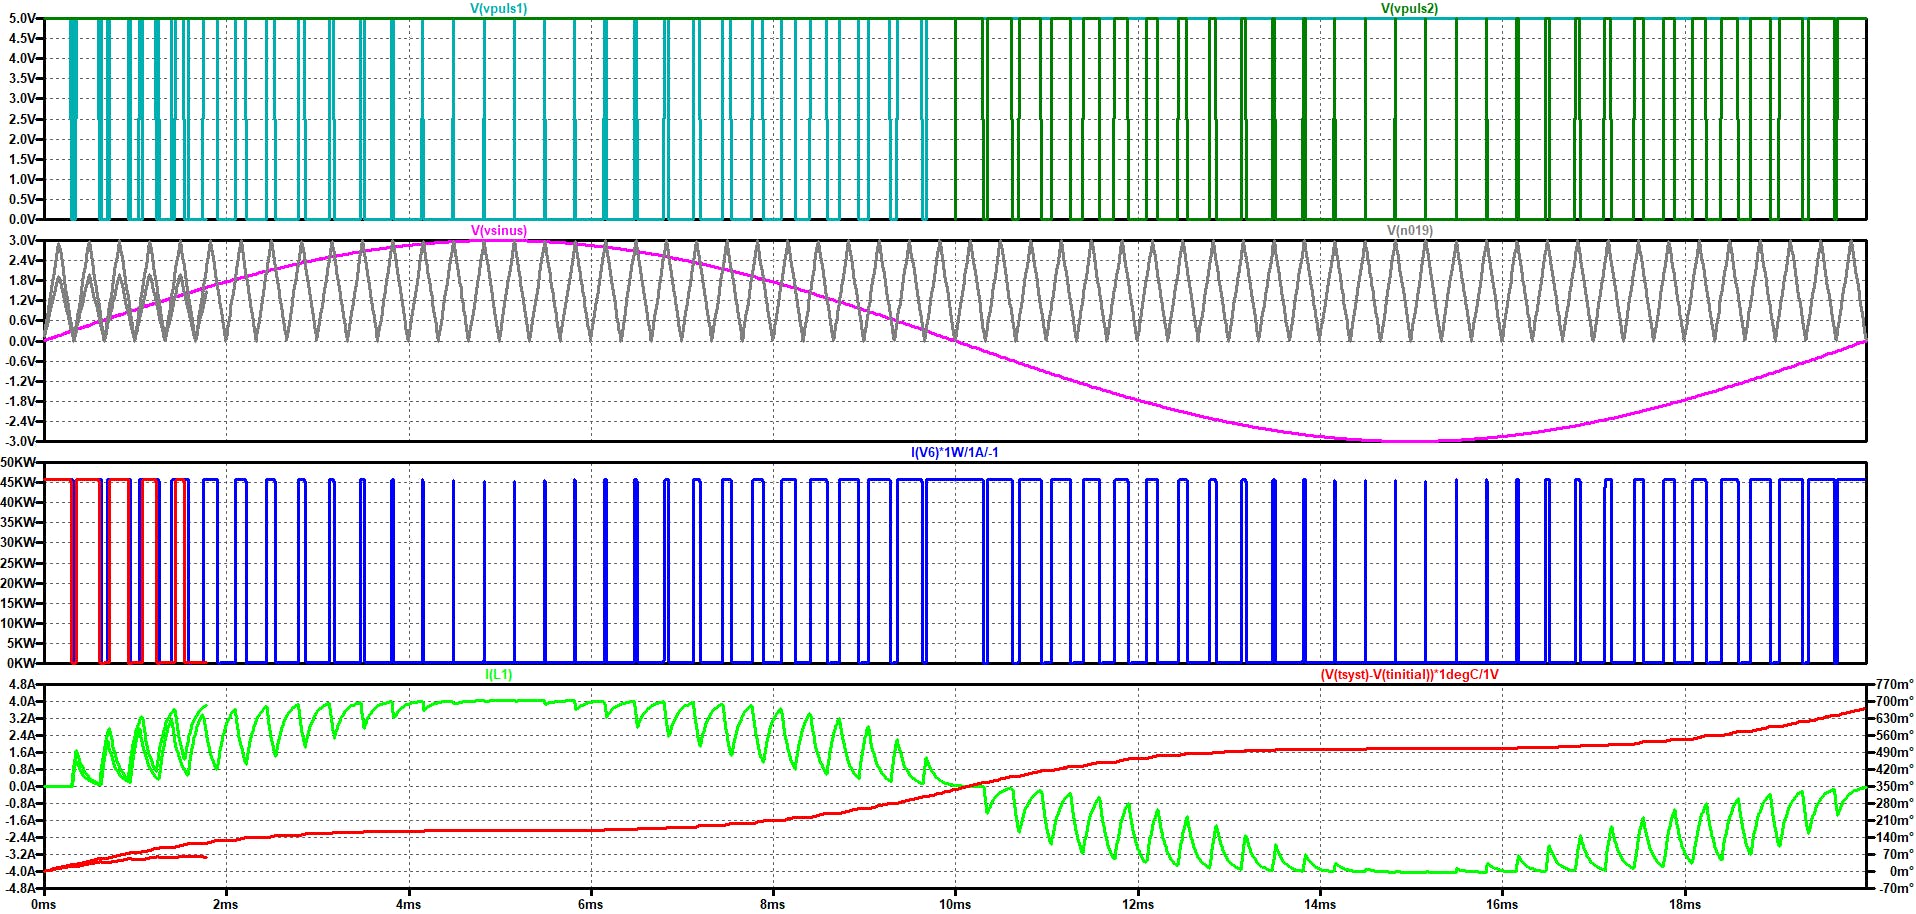The image size is (1916, 914).
Task: Click the 5.0V axis value in top pane
Action: pos(22,18)
